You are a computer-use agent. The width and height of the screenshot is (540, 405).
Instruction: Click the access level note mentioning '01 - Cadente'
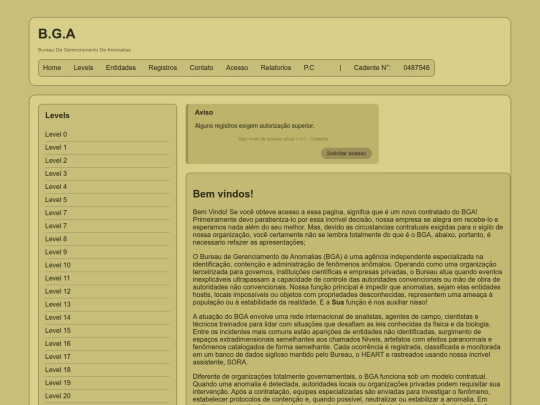(283, 139)
